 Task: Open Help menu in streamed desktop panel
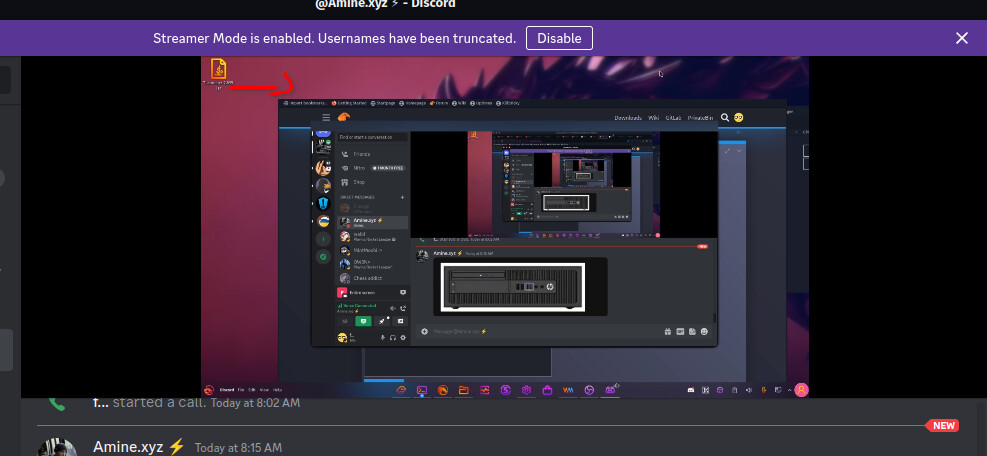click(278, 390)
